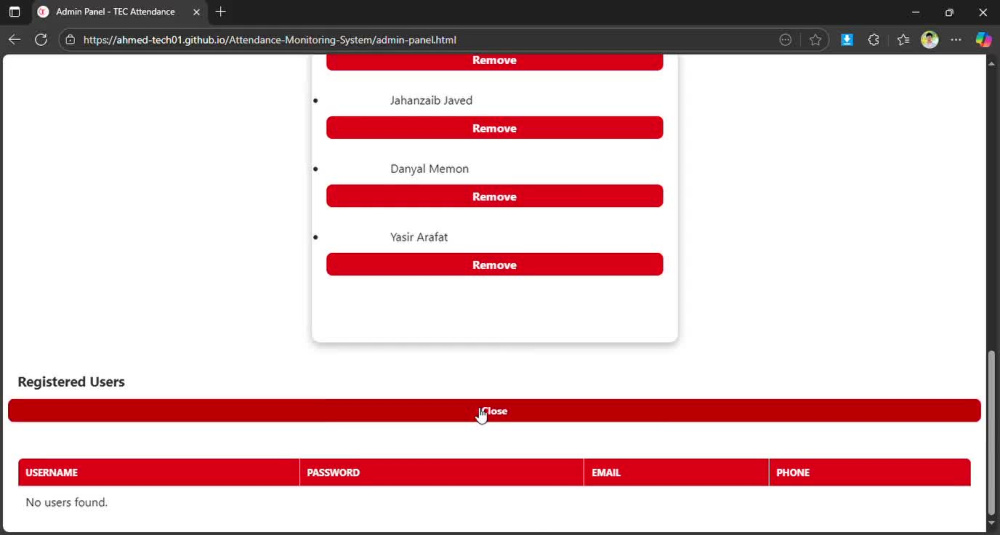Click the topmost partially visible Remove button
This screenshot has height=535, width=1000.
click(494, 62)
